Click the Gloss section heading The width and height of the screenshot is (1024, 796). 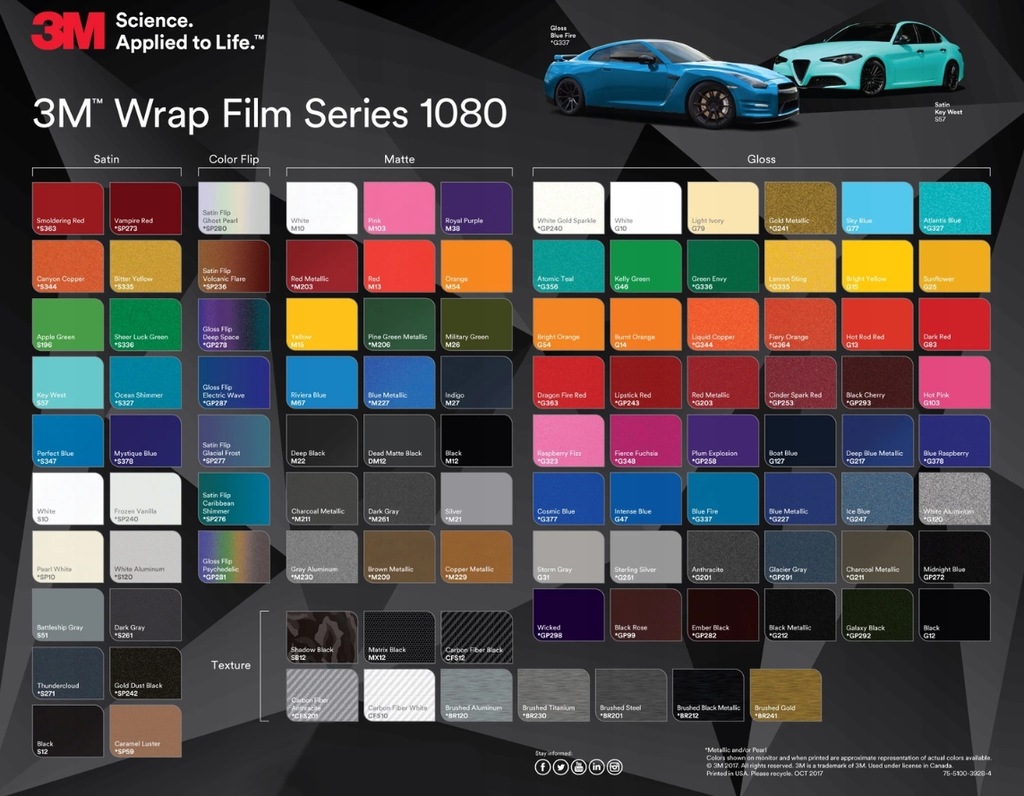(x=761, y=159)
